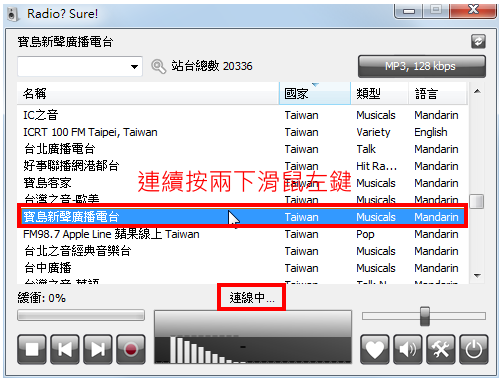Skip to the next station

[x=98, y=349]
